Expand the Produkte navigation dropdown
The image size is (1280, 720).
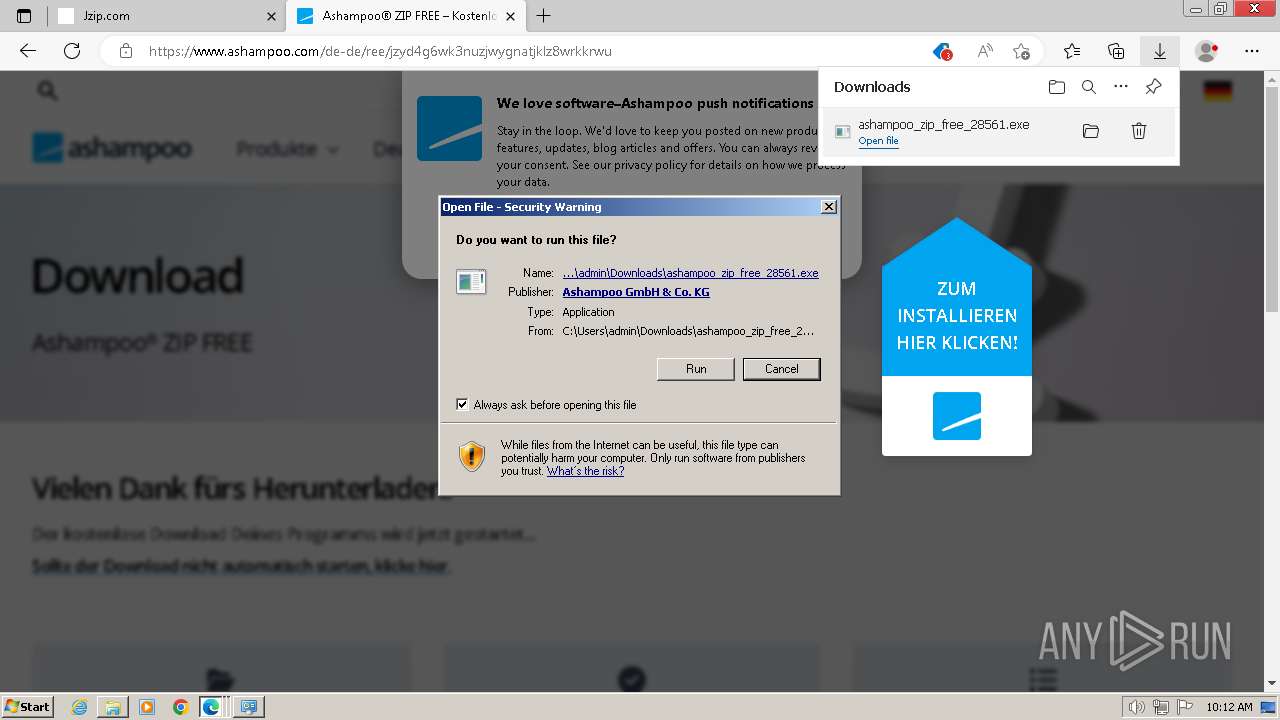(287, 149)
